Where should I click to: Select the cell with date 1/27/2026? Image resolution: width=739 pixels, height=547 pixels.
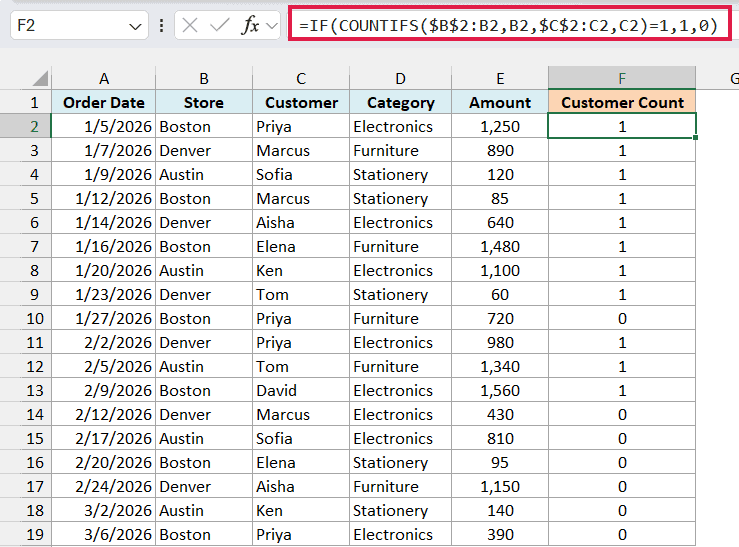click(104, 318)
